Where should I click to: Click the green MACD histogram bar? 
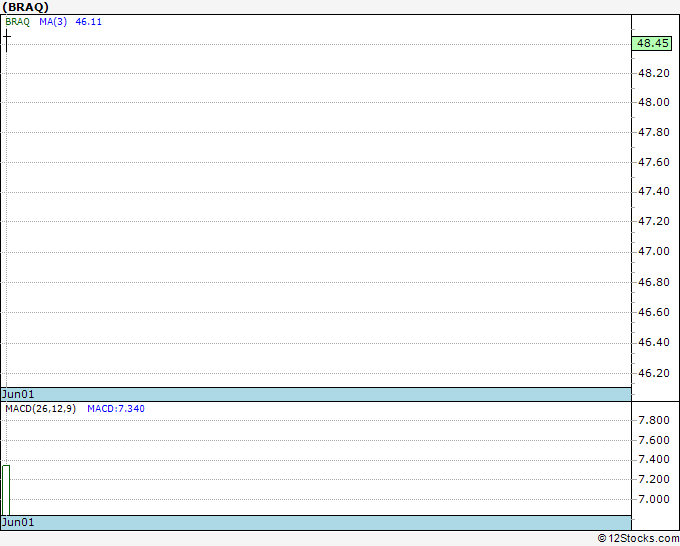click(x=6, y=490)
